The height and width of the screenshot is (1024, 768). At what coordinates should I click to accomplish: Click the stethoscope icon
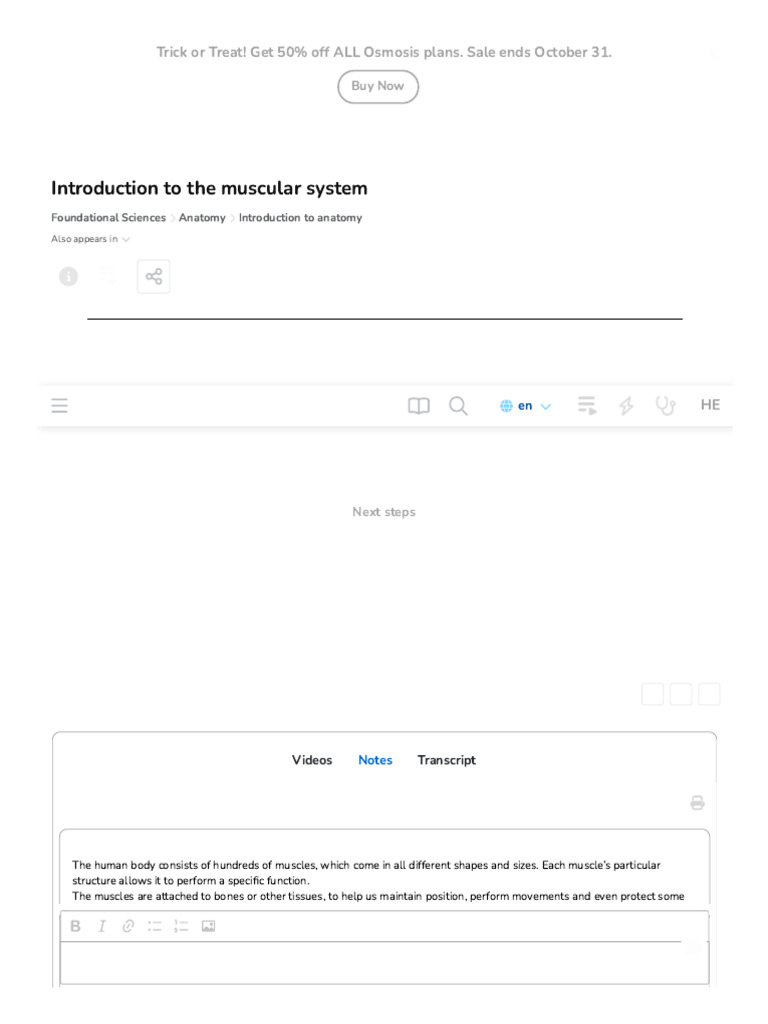coord(665,406)
